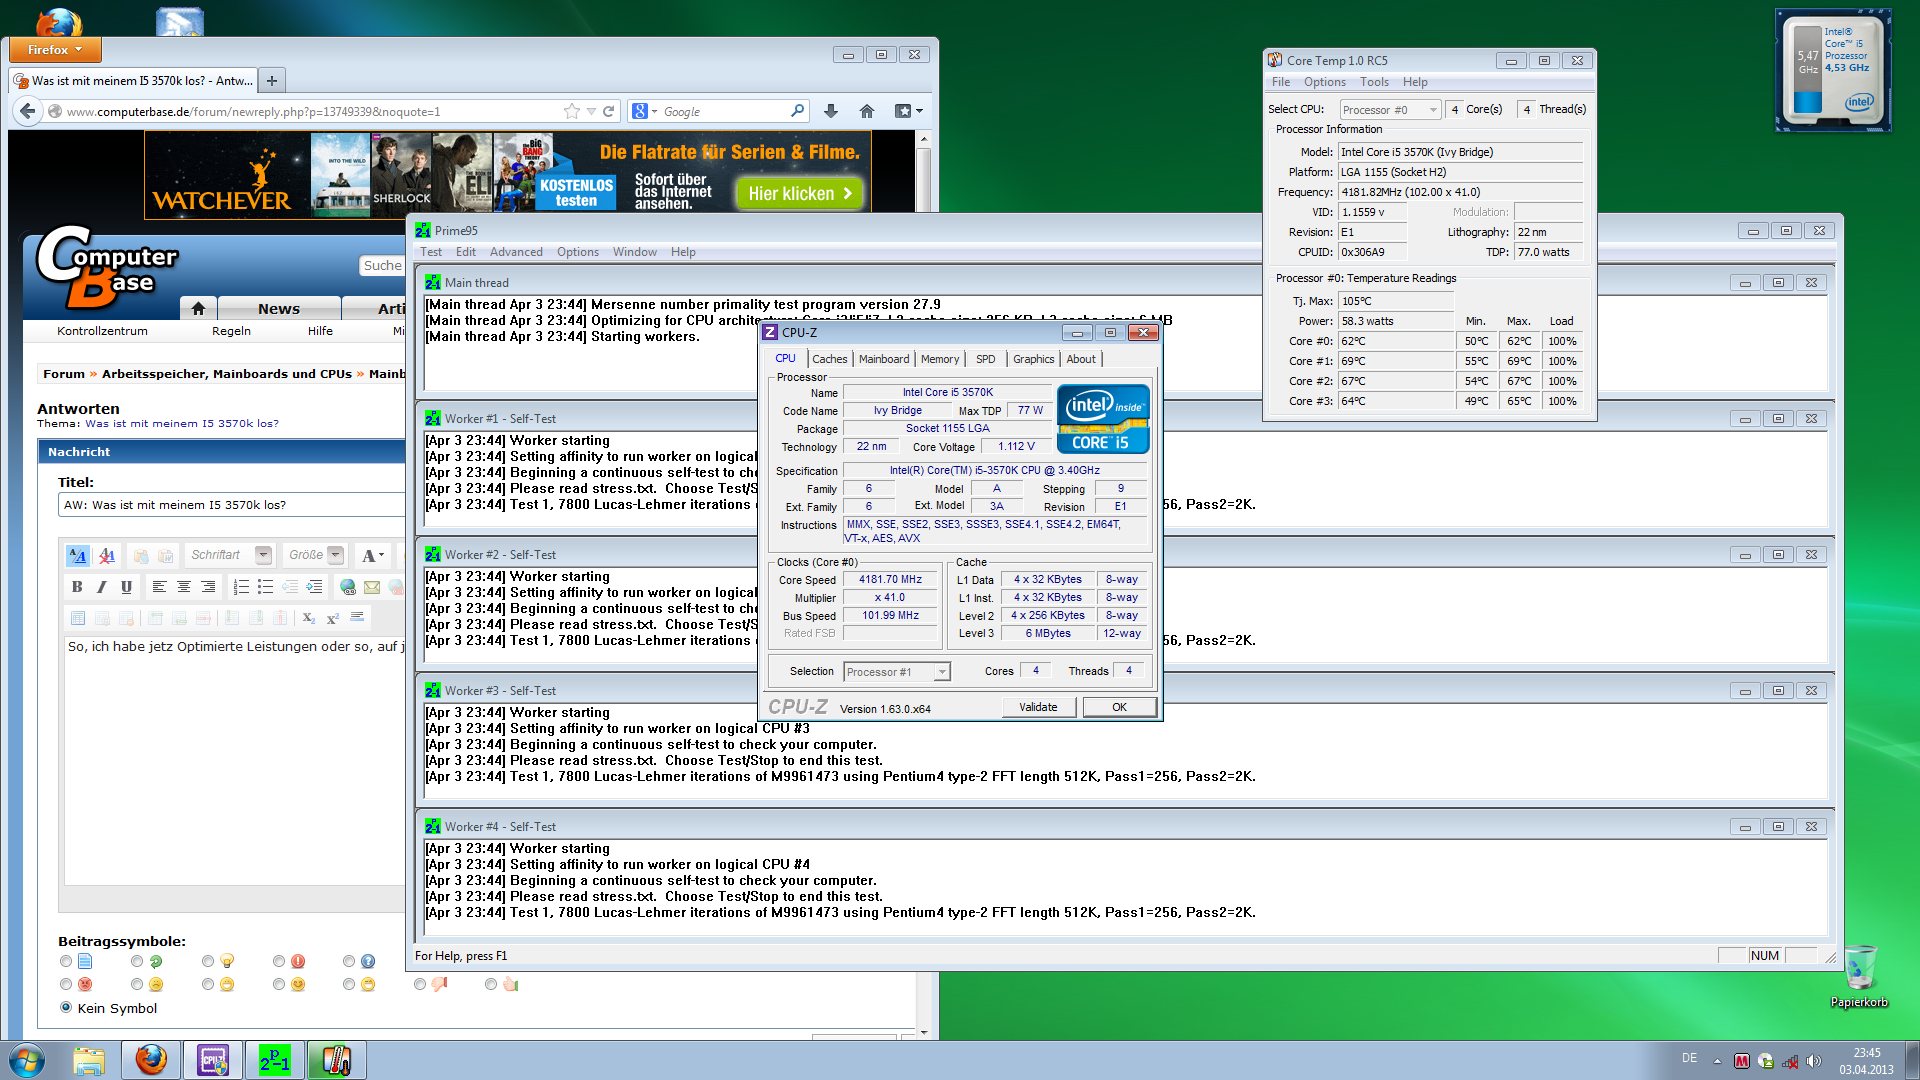
Task: Go back with Firefox back arrow
Action: coord(28,111)
